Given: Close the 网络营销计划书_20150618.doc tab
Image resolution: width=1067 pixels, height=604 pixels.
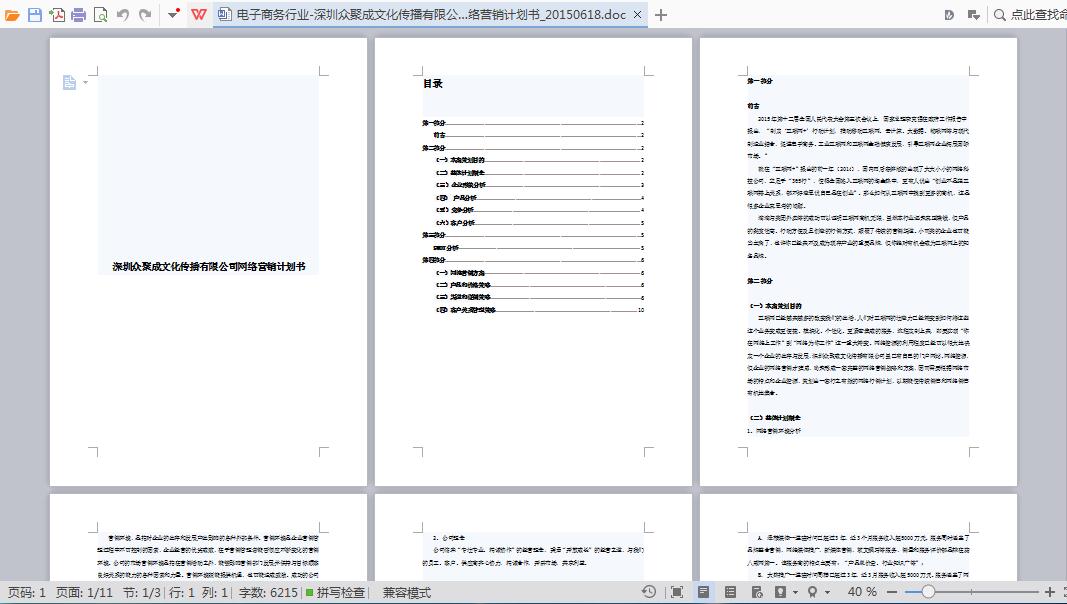Looking at the screenshot, I should [x=637, y=14].
